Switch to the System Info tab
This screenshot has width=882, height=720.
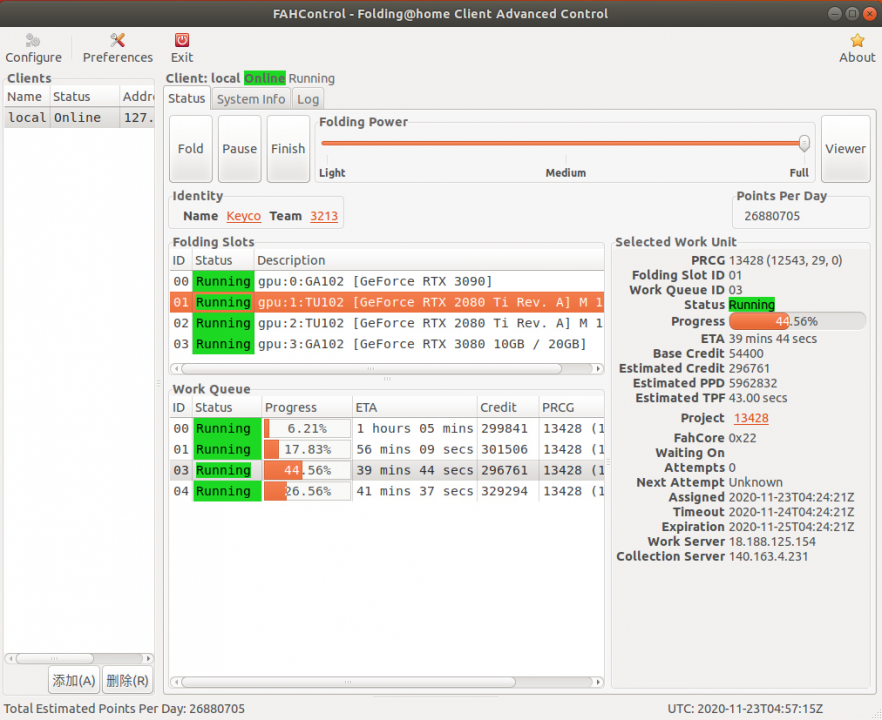click(251, 99)
